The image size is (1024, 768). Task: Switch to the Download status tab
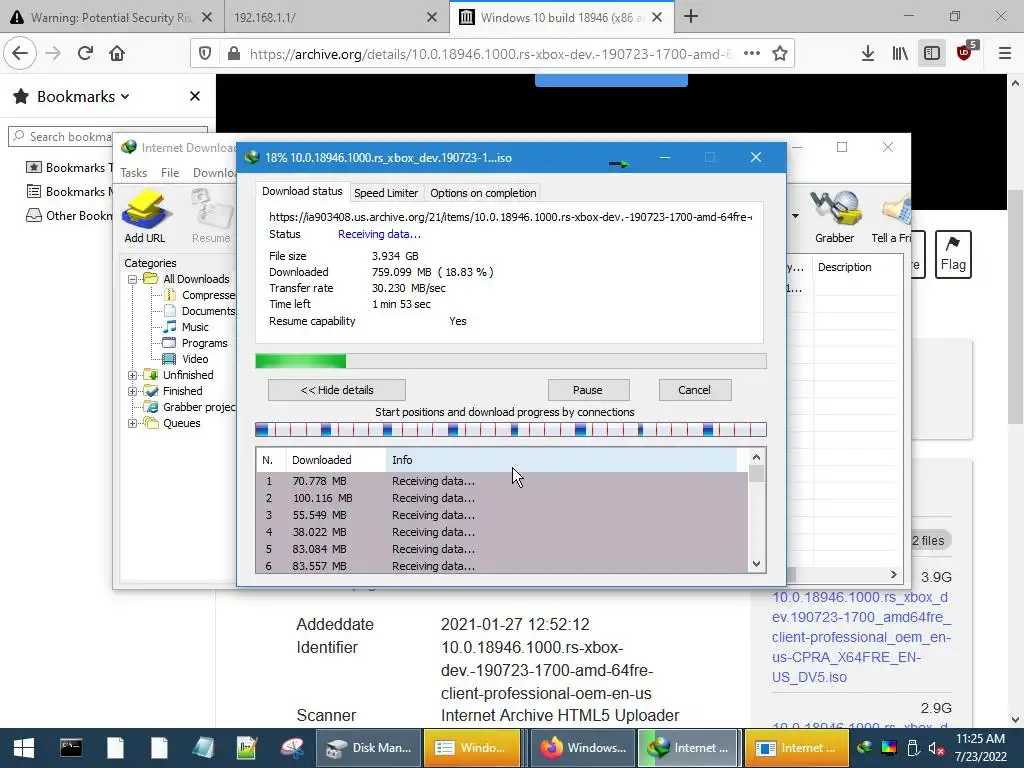point(302,191)
